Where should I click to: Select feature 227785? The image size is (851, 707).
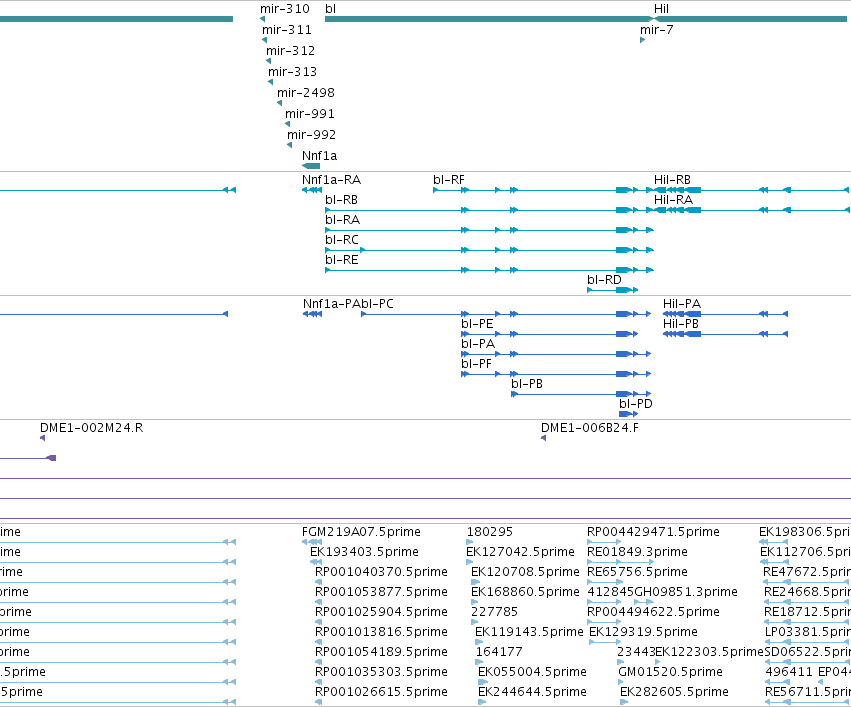pyautogui.click(x=494, y=612)
